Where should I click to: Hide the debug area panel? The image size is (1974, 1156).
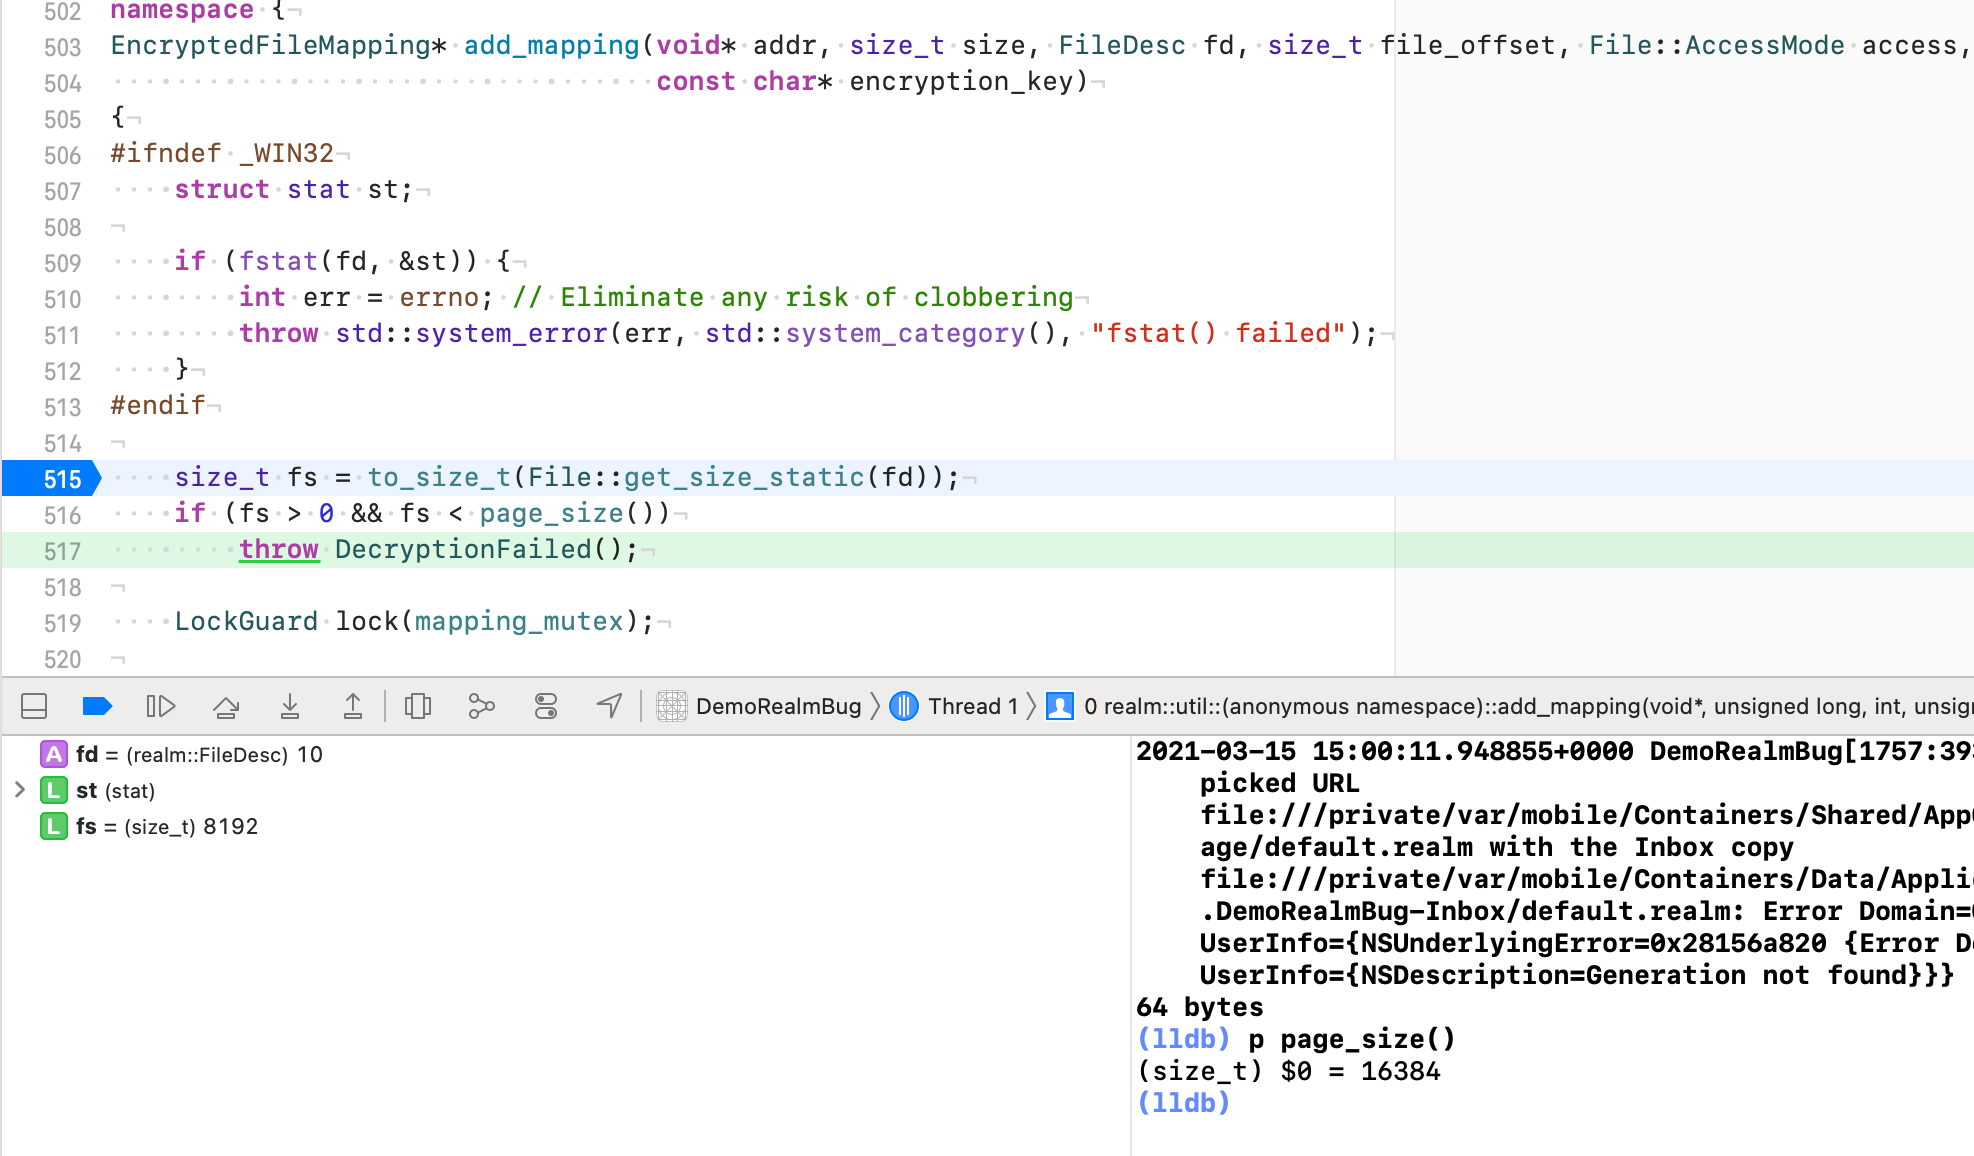[34, 707]
